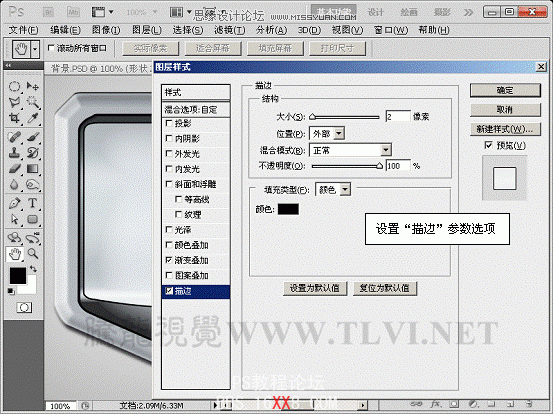Toggle Quick Mask mode
This screenshot has height=414, width=553.
point(24,308)
